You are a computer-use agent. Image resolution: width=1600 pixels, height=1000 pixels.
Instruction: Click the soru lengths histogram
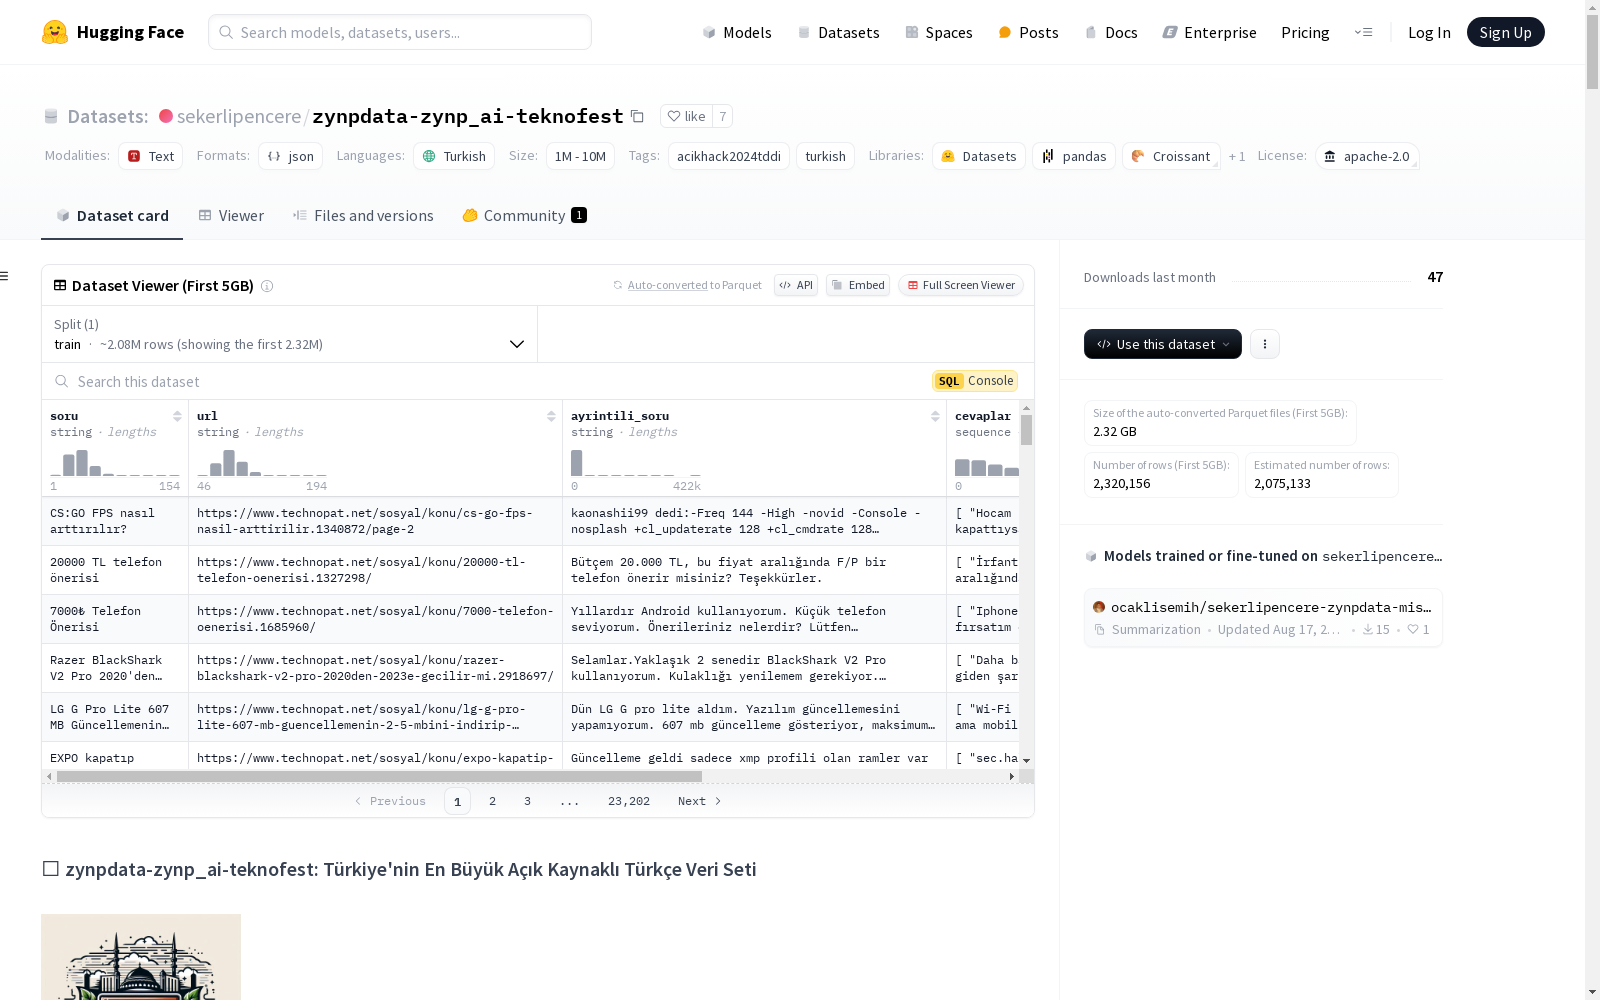pos(115,462)
